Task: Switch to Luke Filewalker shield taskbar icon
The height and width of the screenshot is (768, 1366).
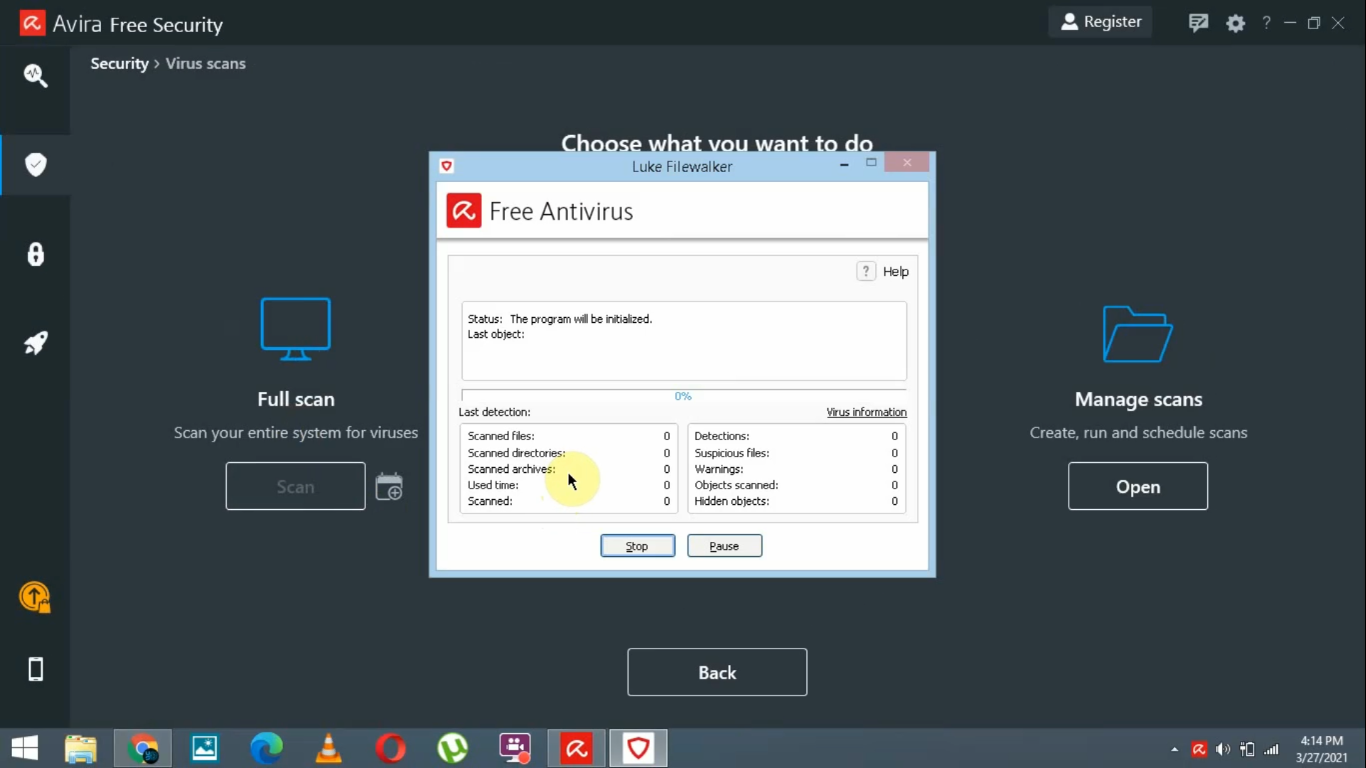Action: [x=638, y=748]
